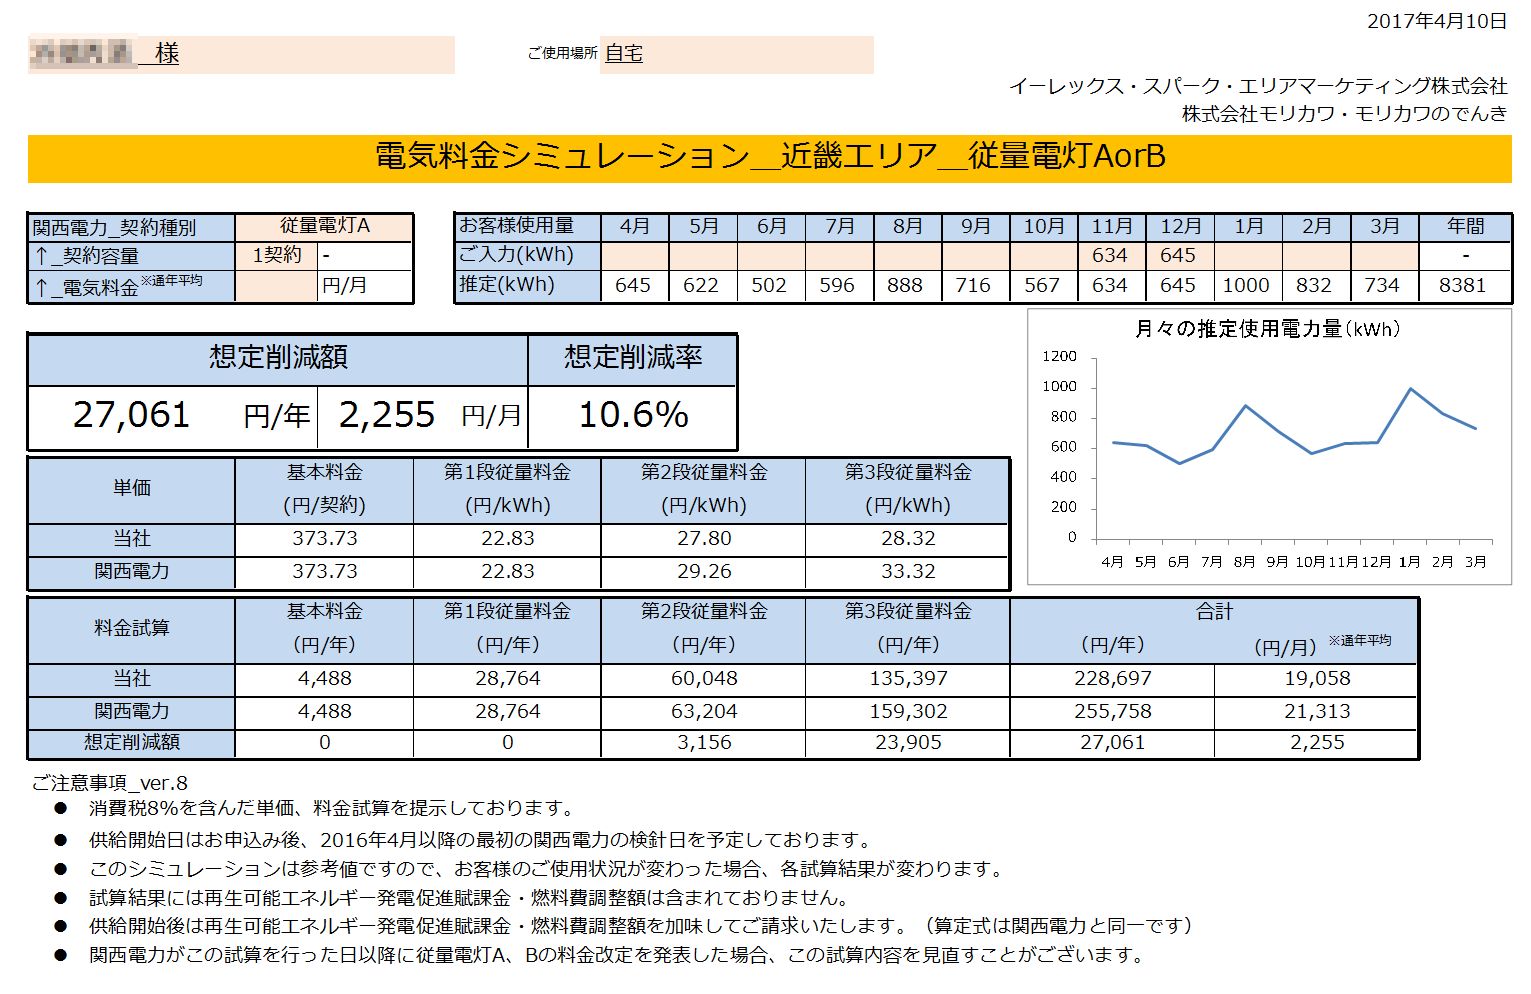Screen dimensions: 1531x994
Task: Click 関西電力 annual total 255,758 cell
Action: click(1112, 712)
